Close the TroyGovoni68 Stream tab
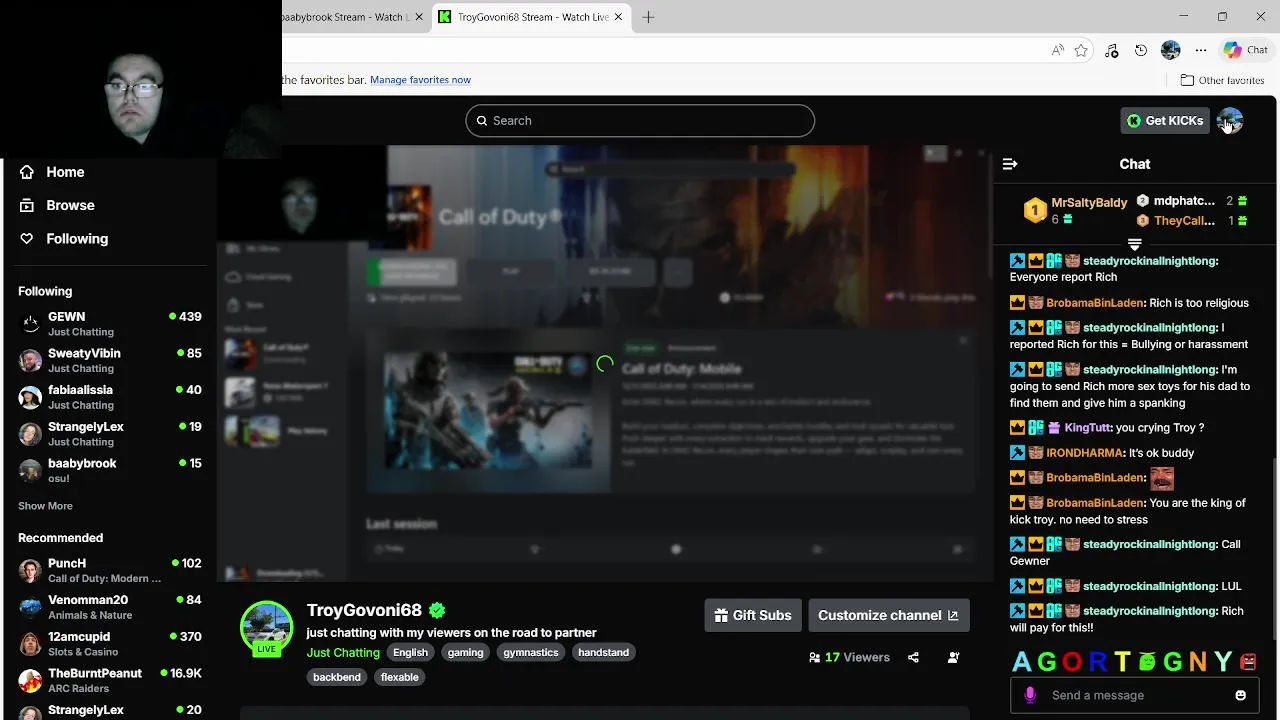The width and height of the screenshot is (1280, 720). point(619,17)
